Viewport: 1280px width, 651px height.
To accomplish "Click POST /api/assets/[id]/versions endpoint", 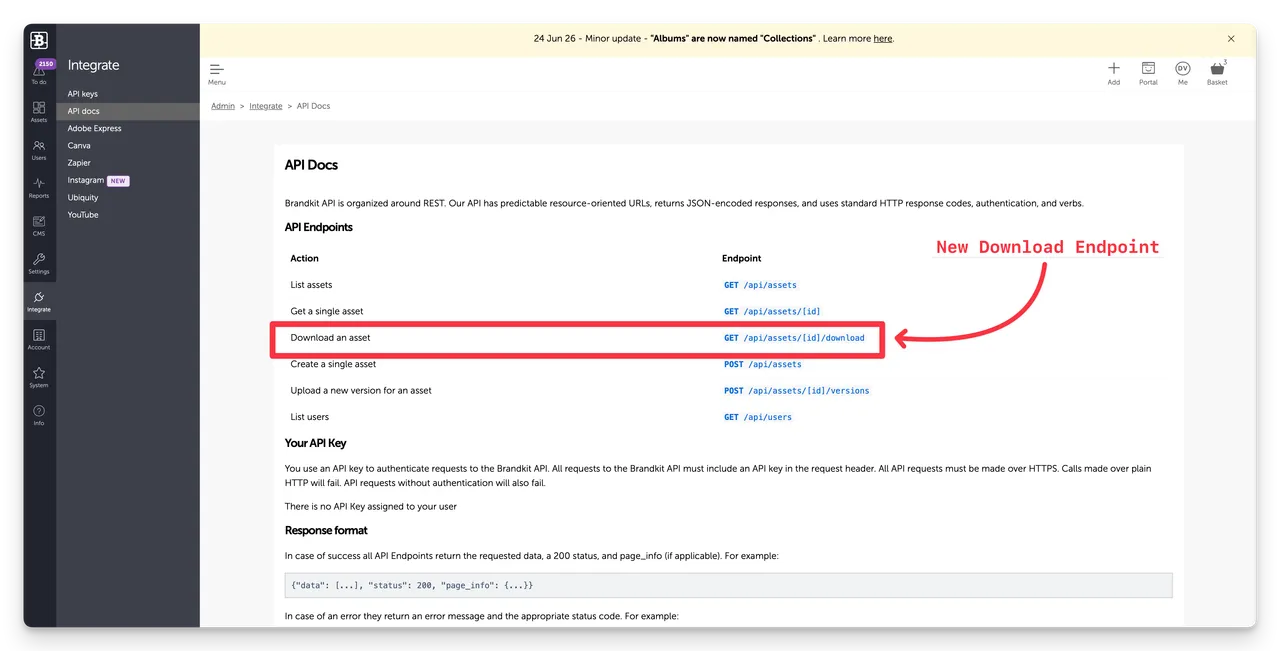I will (x=797, y=391).
